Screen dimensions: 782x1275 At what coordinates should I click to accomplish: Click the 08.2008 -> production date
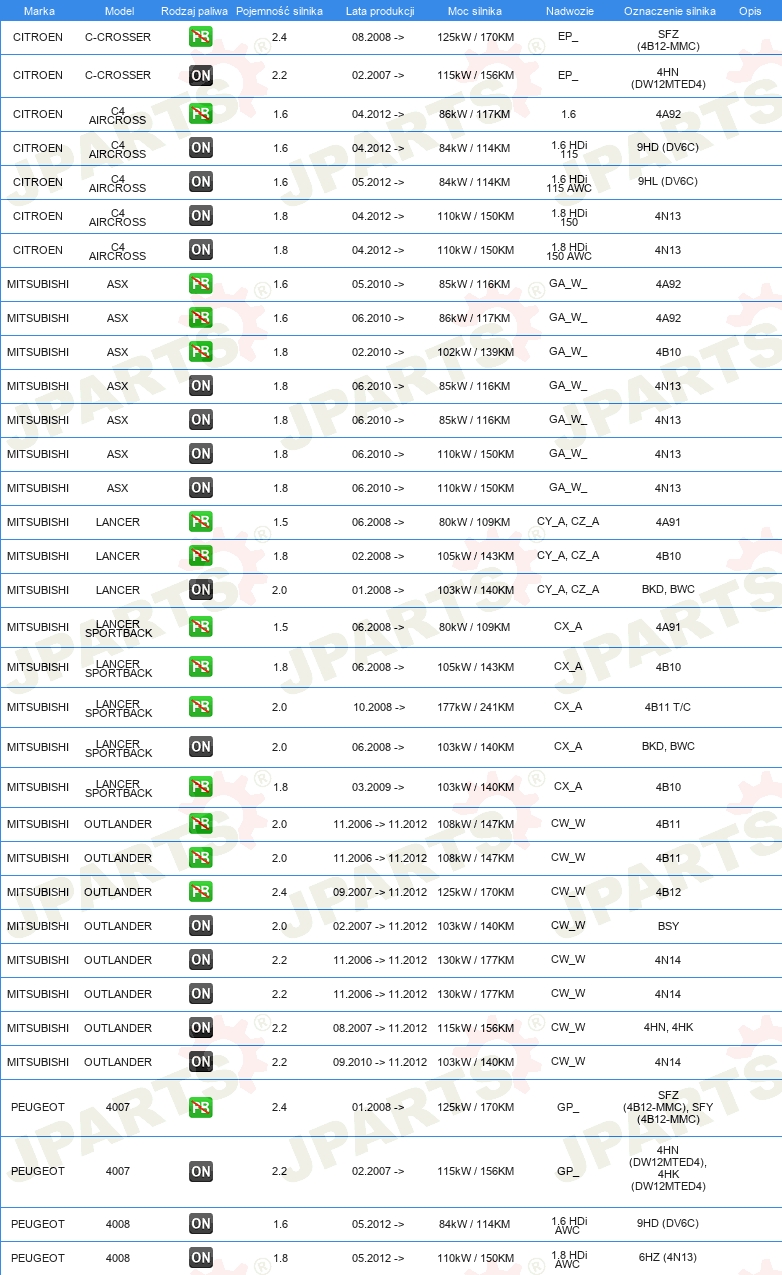[x=379, y=37]
